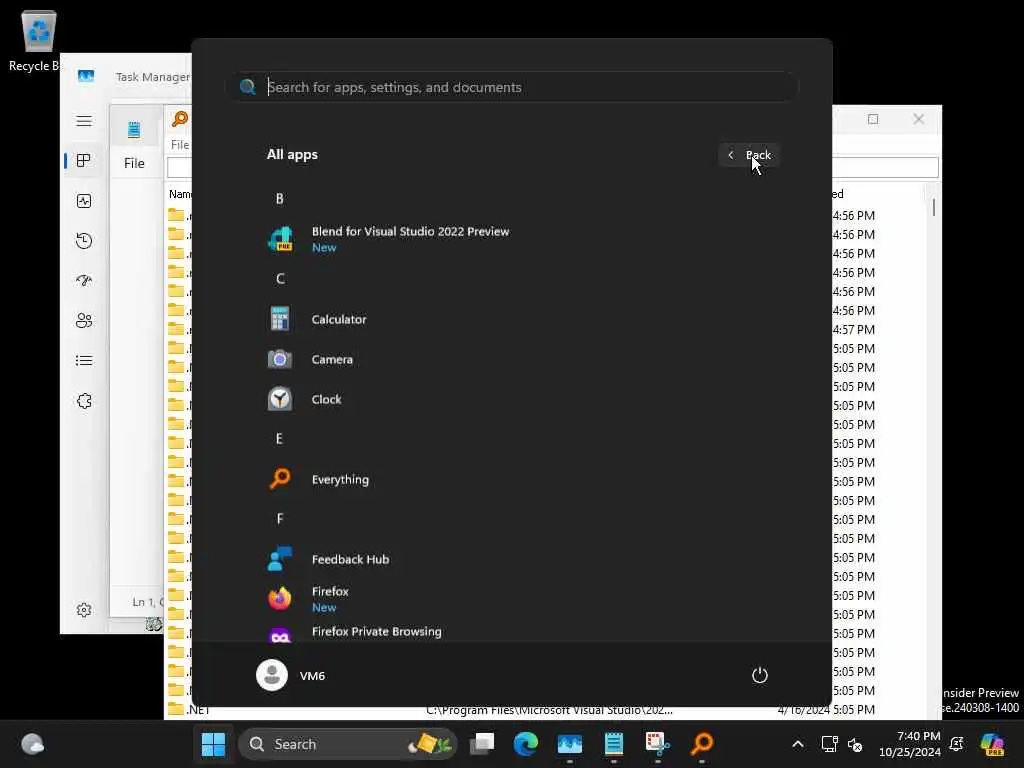Image resolution: width=1024 pixels, height=768 pixels.
Task: Open Task Manager App history page
Action: [84, 241]
